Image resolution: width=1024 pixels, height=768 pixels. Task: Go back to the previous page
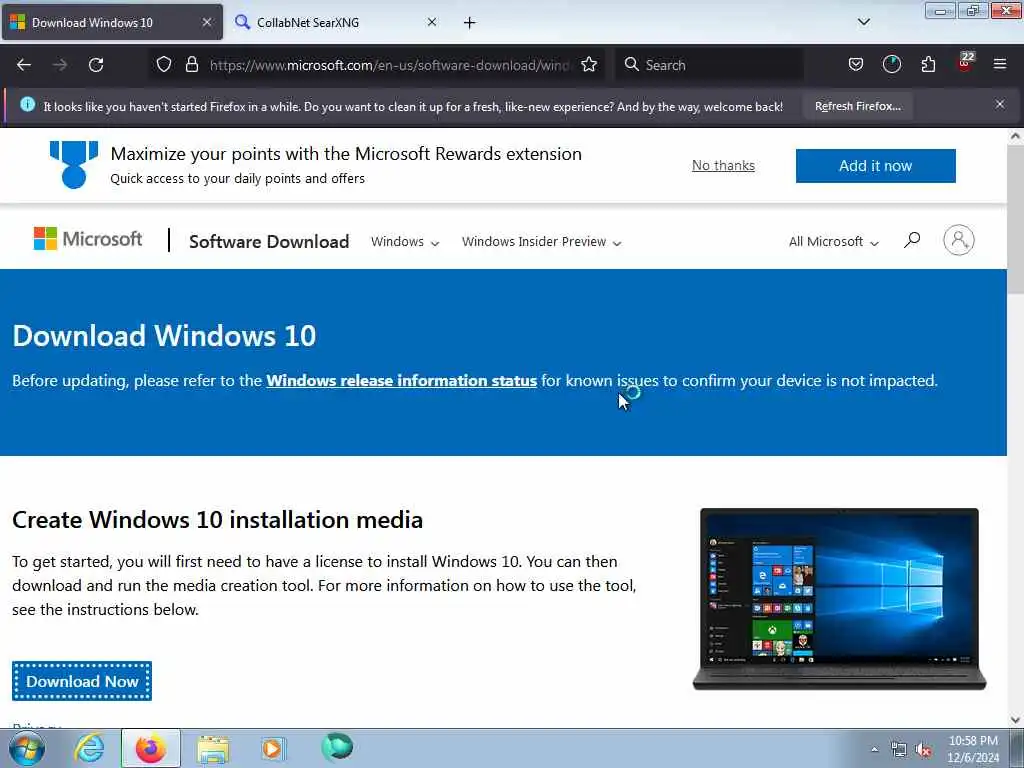point(24,65)
